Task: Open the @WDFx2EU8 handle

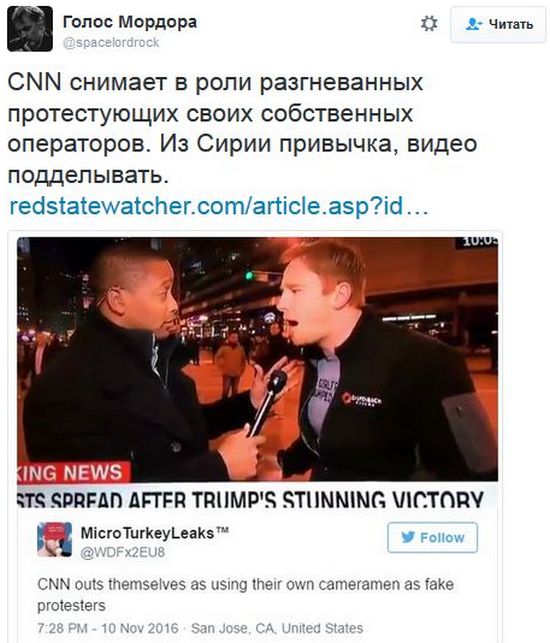Action: click(x=123, y=552)
